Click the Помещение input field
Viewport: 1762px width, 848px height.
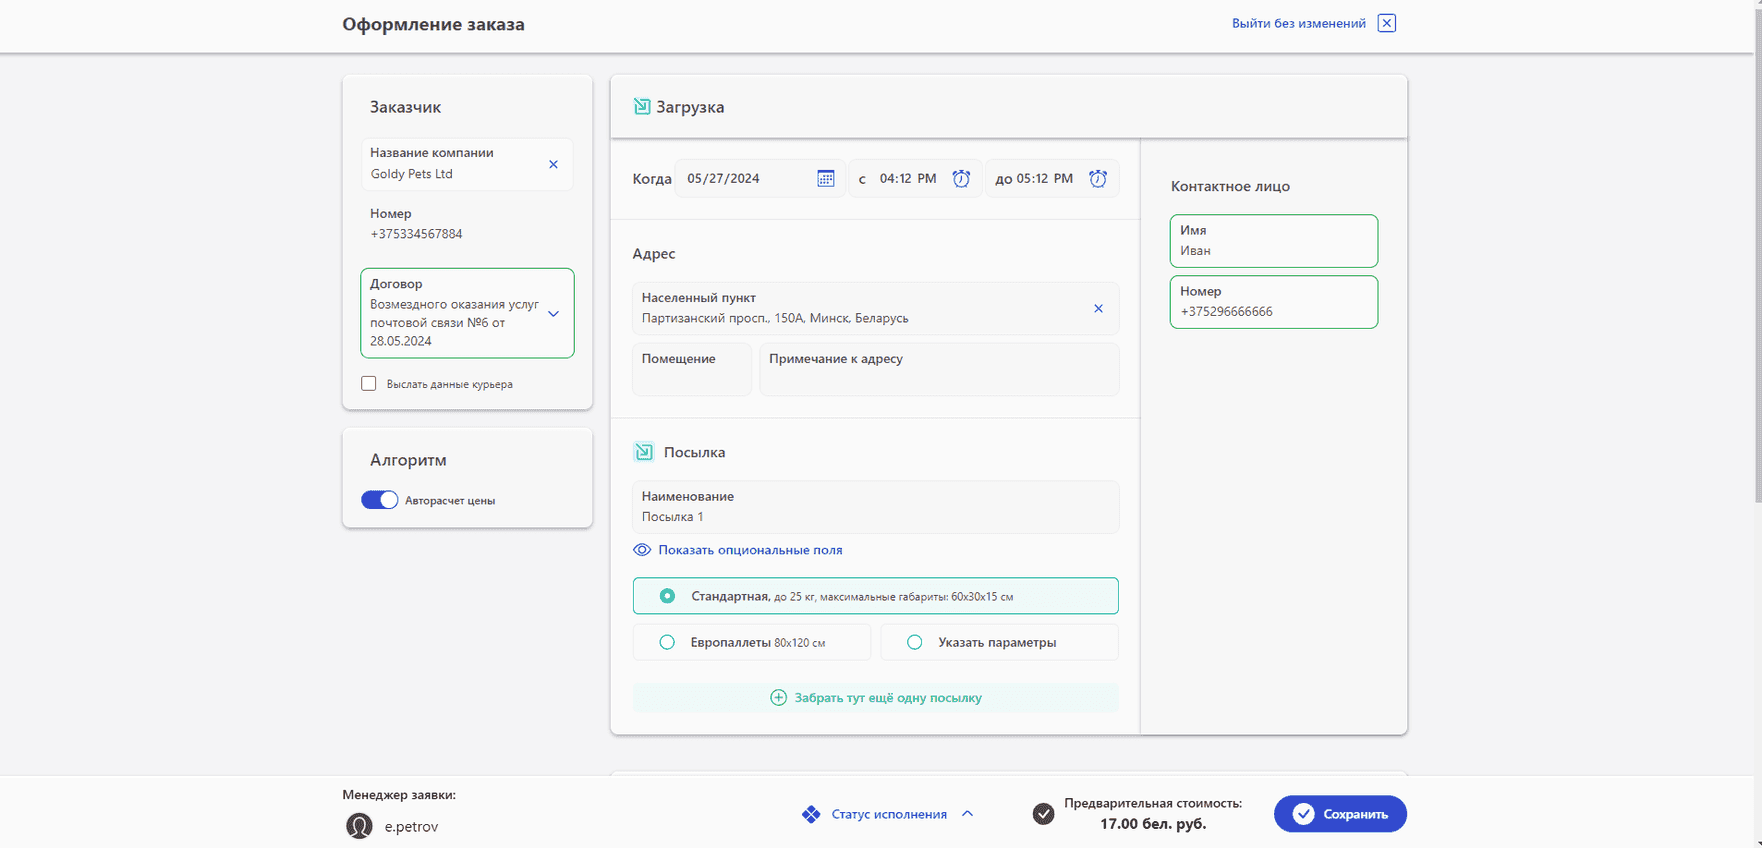click(x=692, y=369)
